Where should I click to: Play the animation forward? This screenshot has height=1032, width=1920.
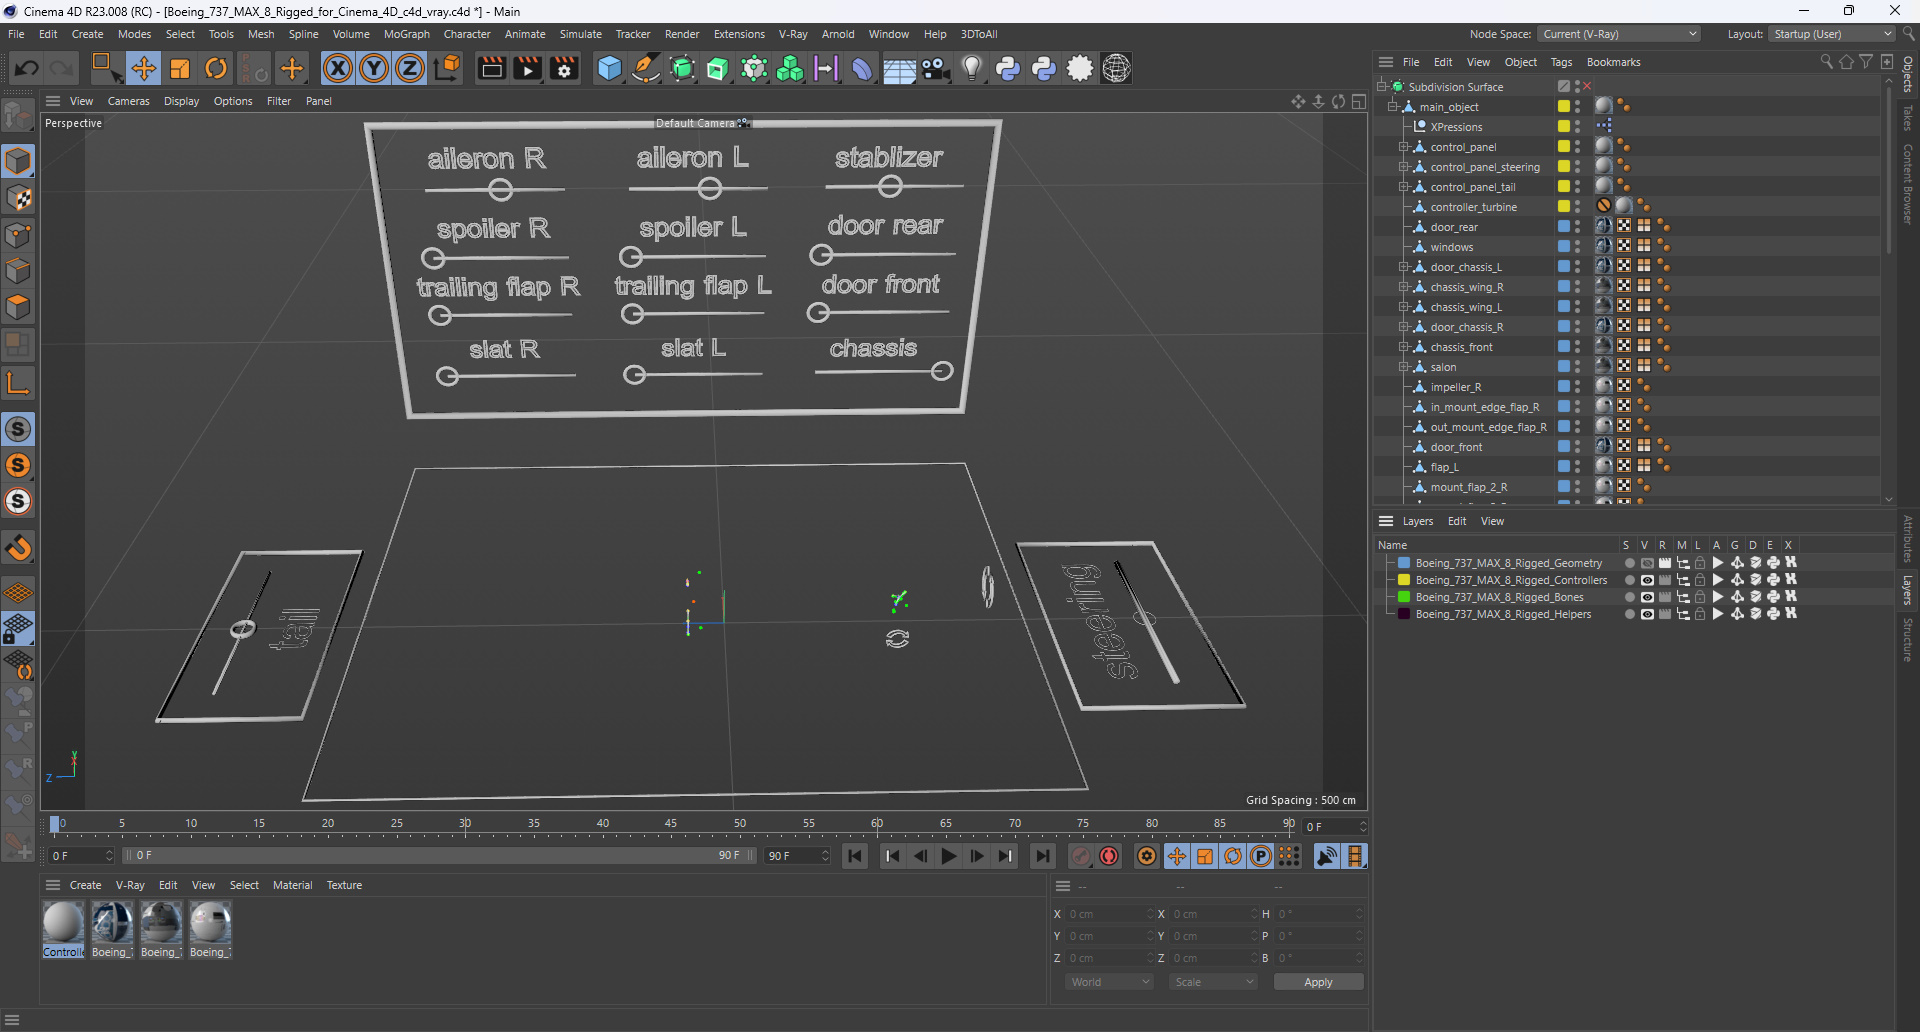click(949, 856)
